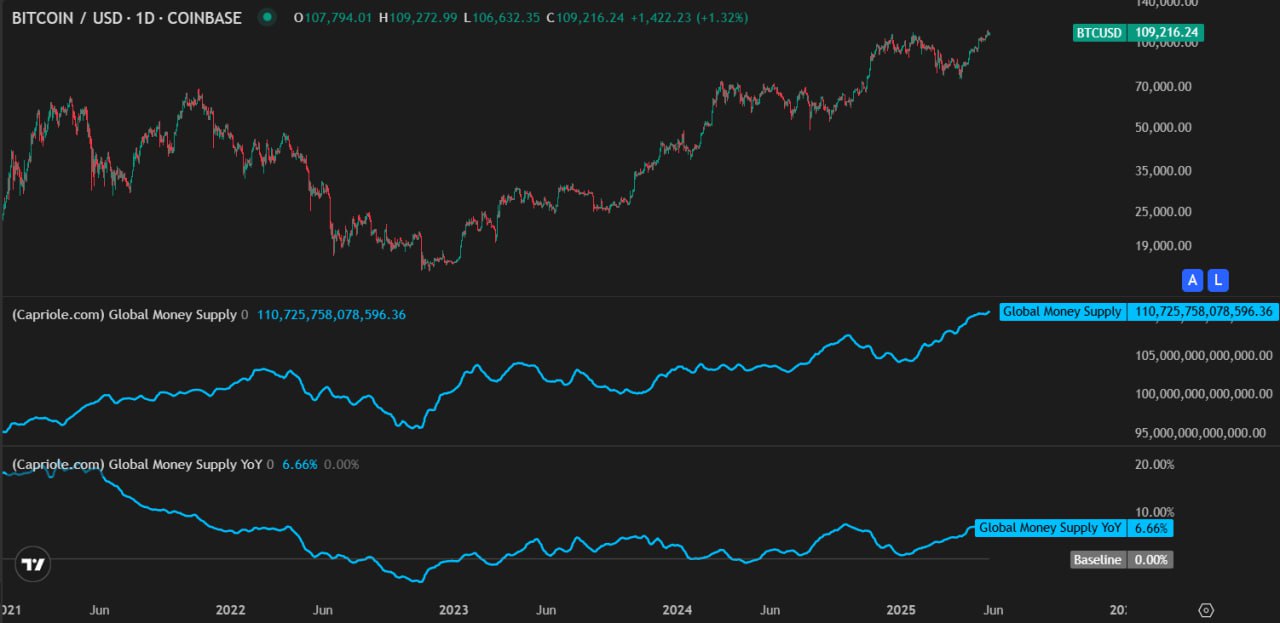Click the high value H109,272.99
This screenshot has width=1280, height=623.
click(418, 18)
